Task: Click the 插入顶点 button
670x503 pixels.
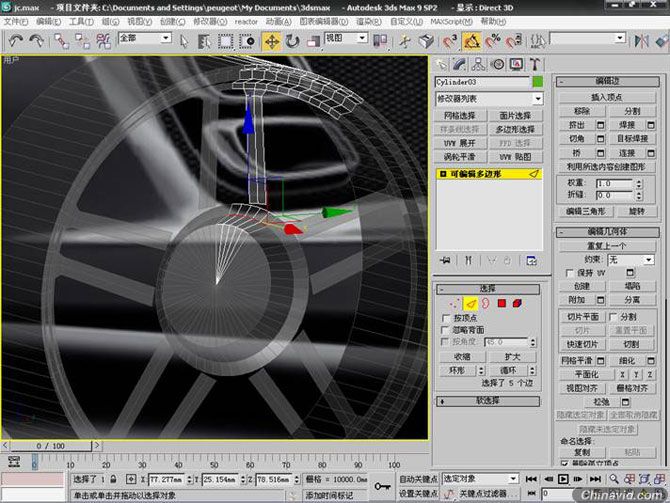Action: pos(607,97)
